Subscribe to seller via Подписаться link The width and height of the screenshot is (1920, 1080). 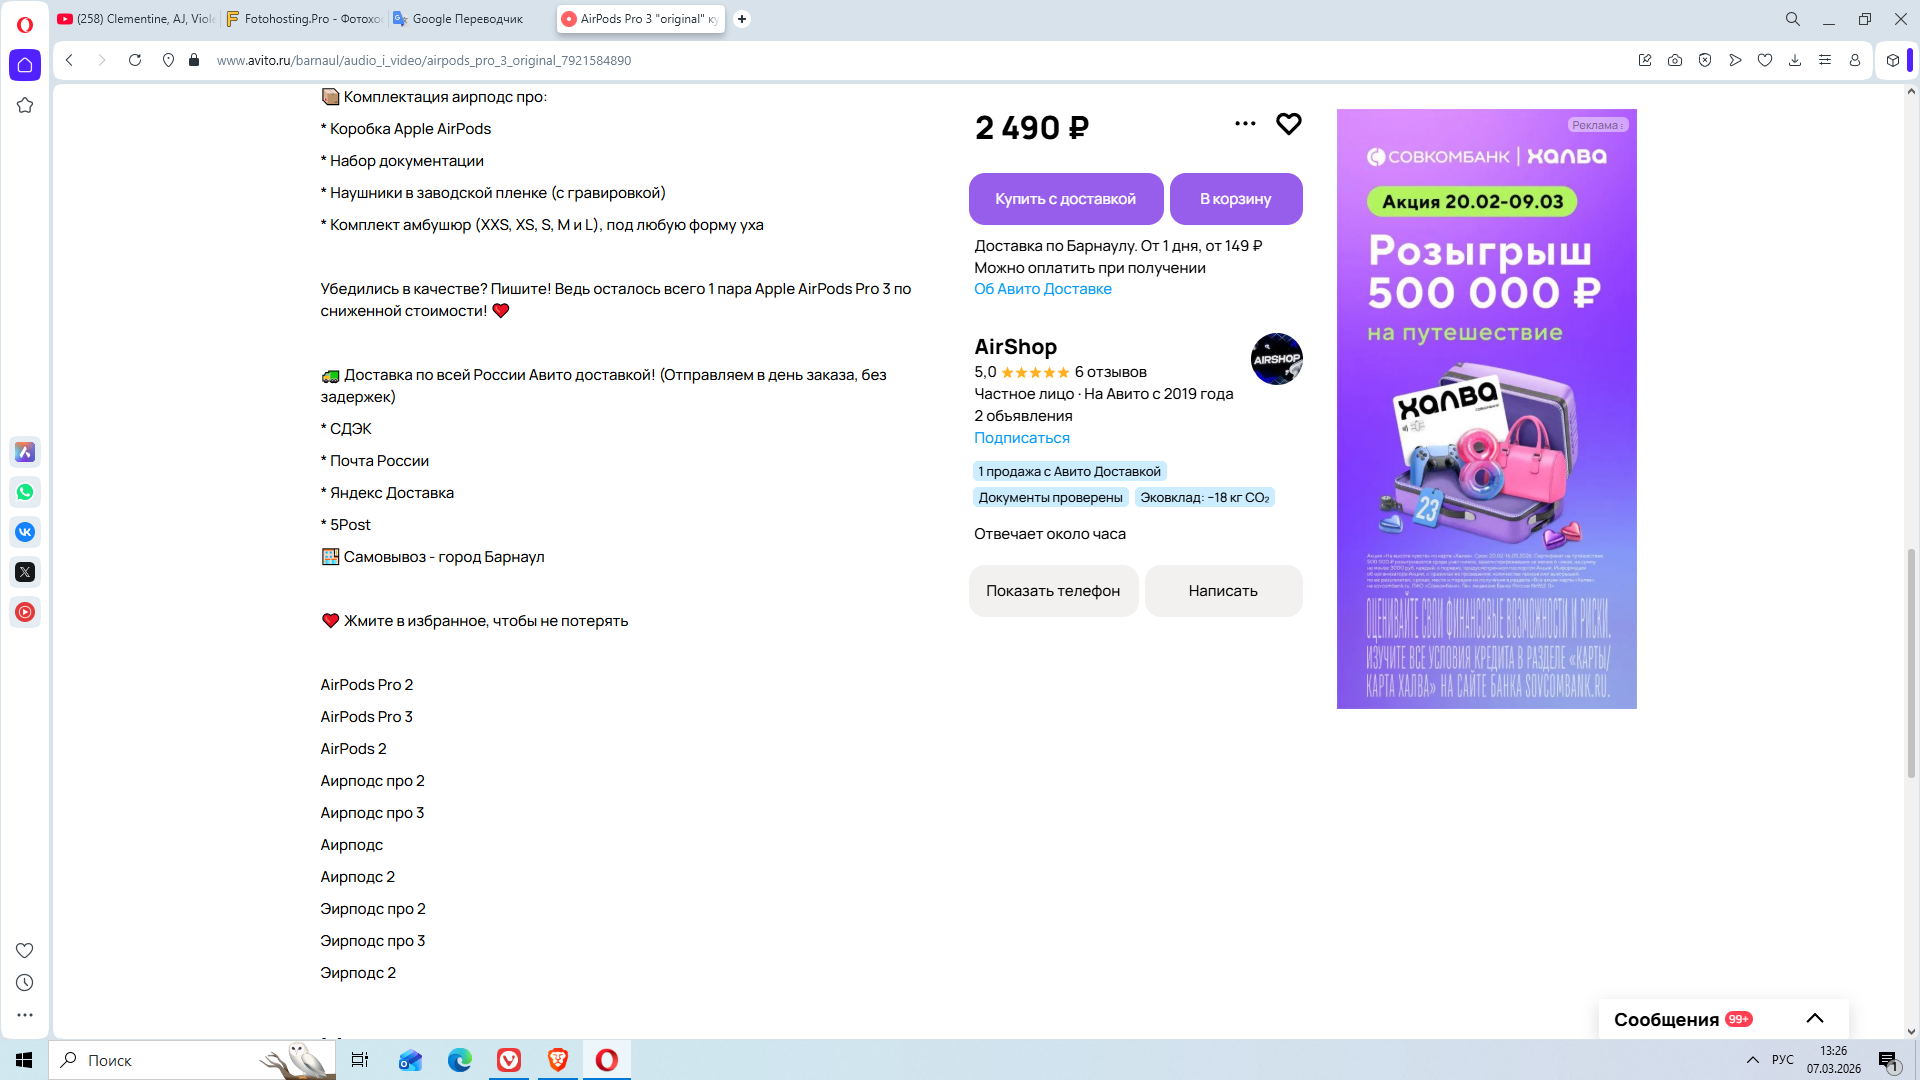(x=1021, y=438)
